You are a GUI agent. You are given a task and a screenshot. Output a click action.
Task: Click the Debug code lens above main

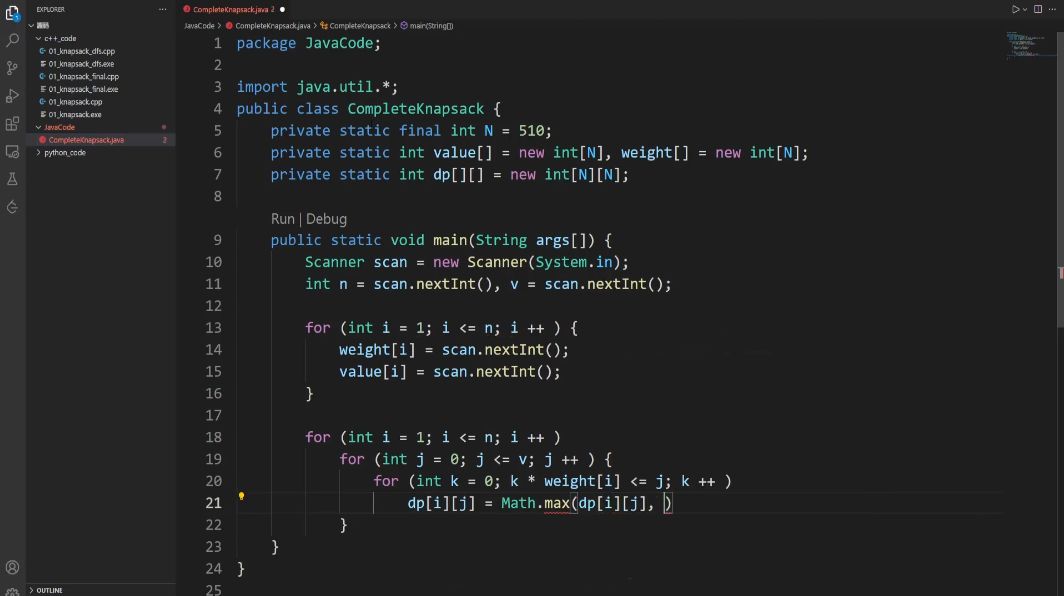[326, 219]
